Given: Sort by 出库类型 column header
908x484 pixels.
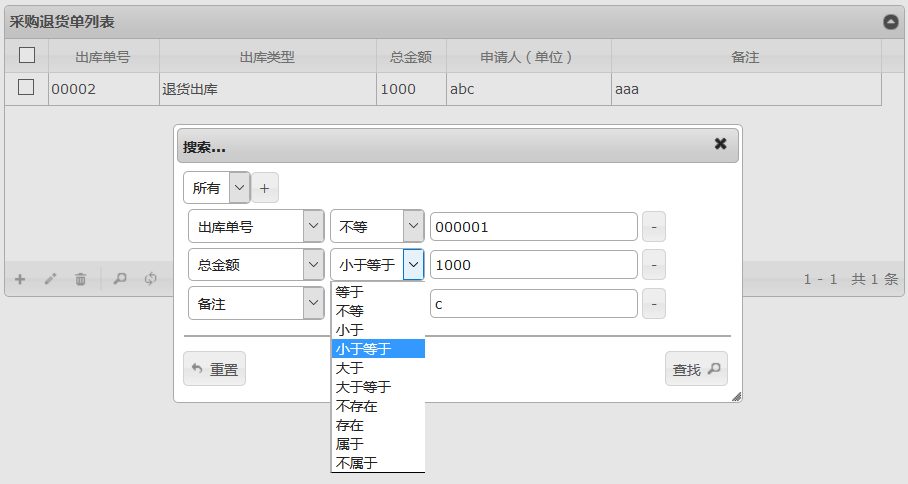Looking at the screenshot, I should (267, 57).
